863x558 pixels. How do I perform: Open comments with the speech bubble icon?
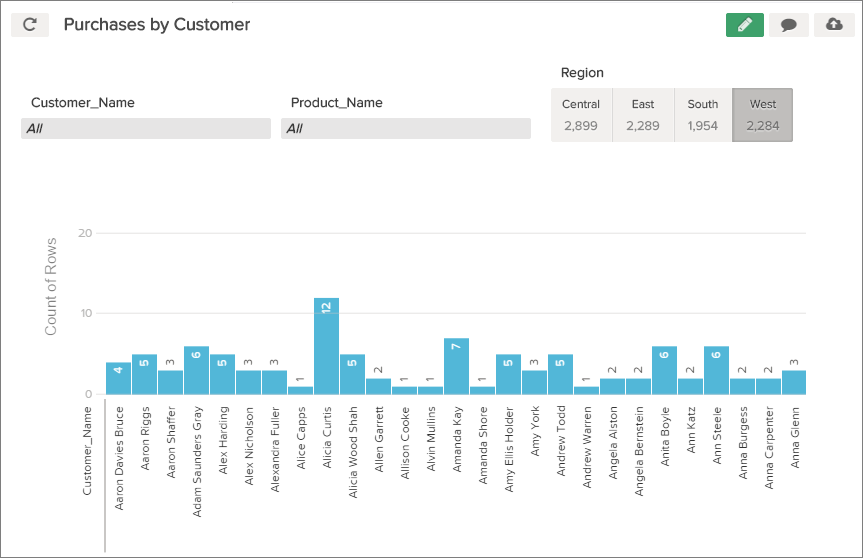click(789, 25)
